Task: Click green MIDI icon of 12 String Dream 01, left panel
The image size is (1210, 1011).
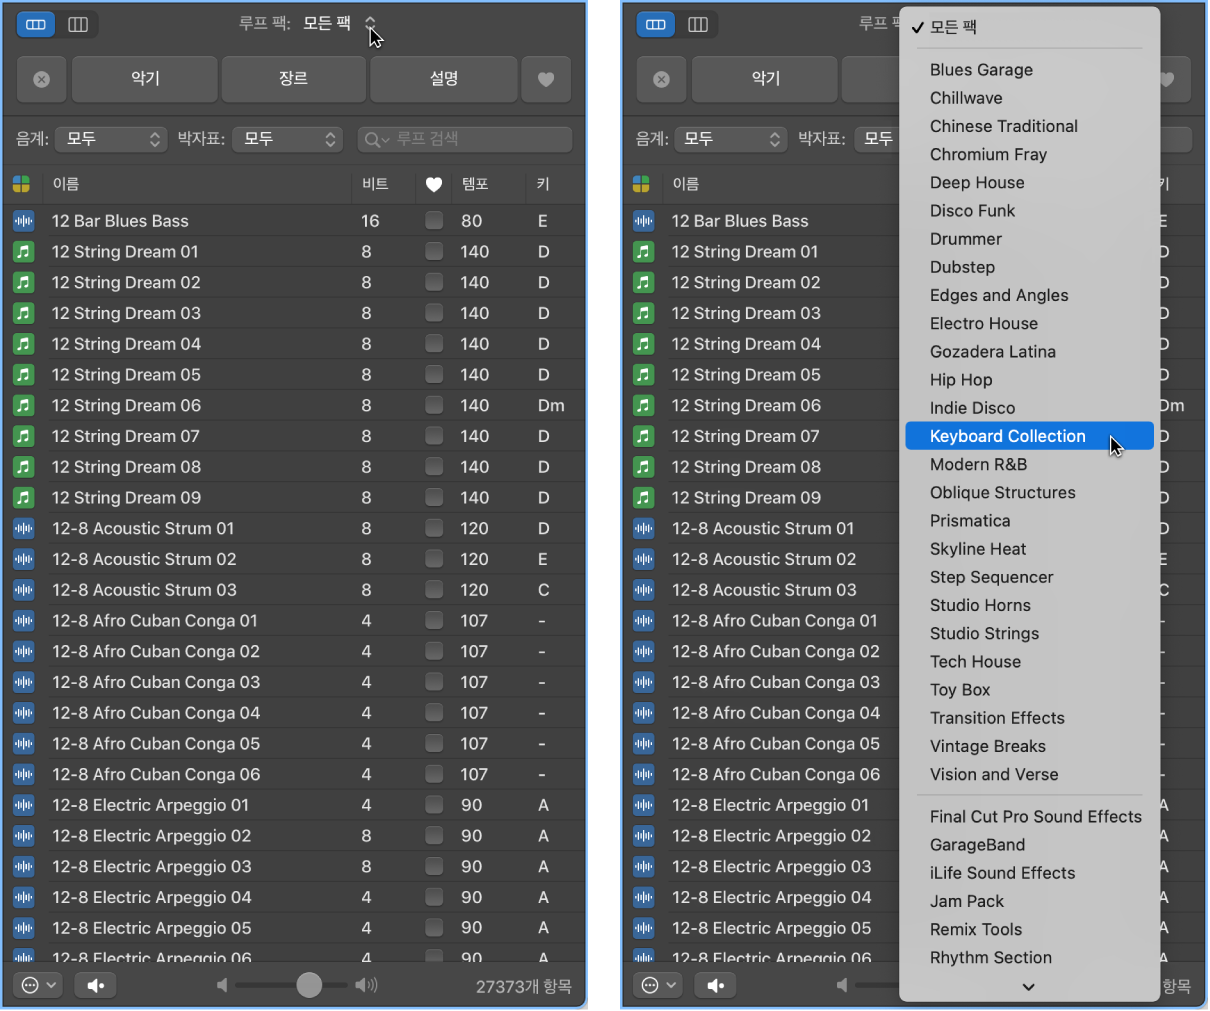Action: (24, 252)
